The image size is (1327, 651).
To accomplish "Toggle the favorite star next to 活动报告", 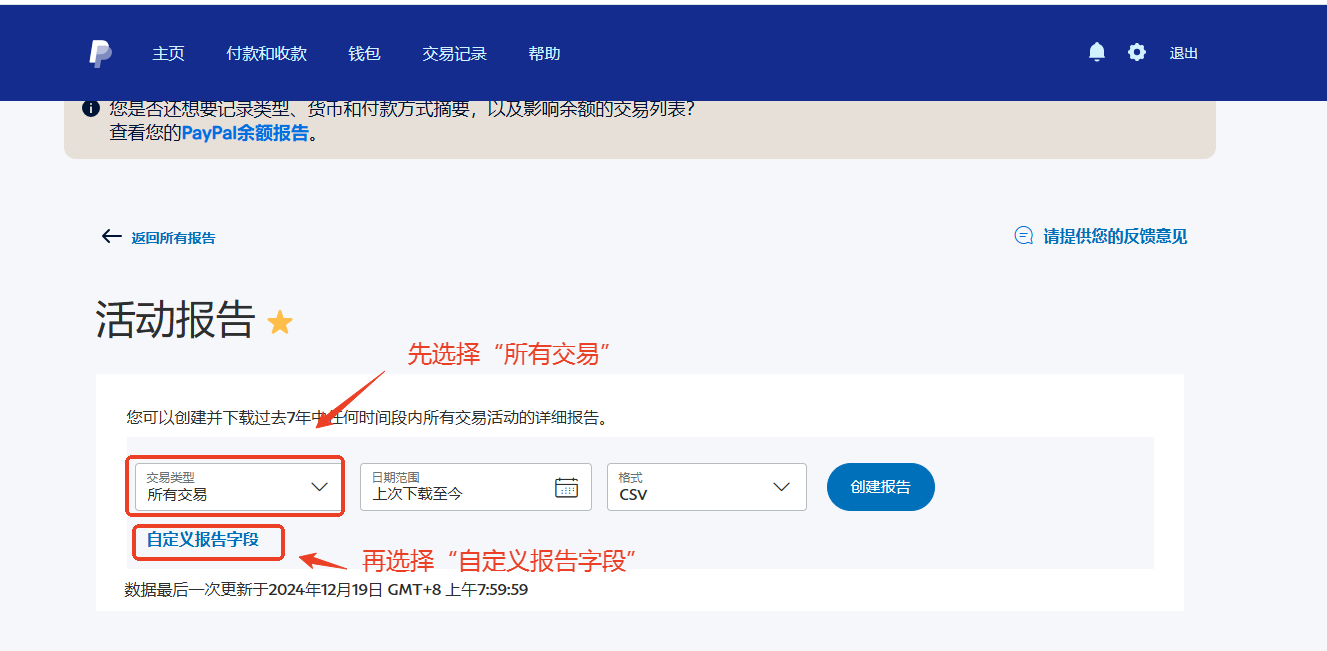I will click(x=280, y=322).
